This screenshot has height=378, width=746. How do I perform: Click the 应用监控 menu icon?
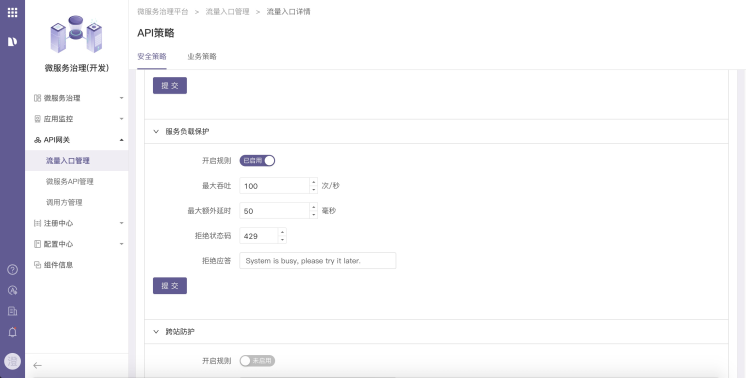coord(38,119)
